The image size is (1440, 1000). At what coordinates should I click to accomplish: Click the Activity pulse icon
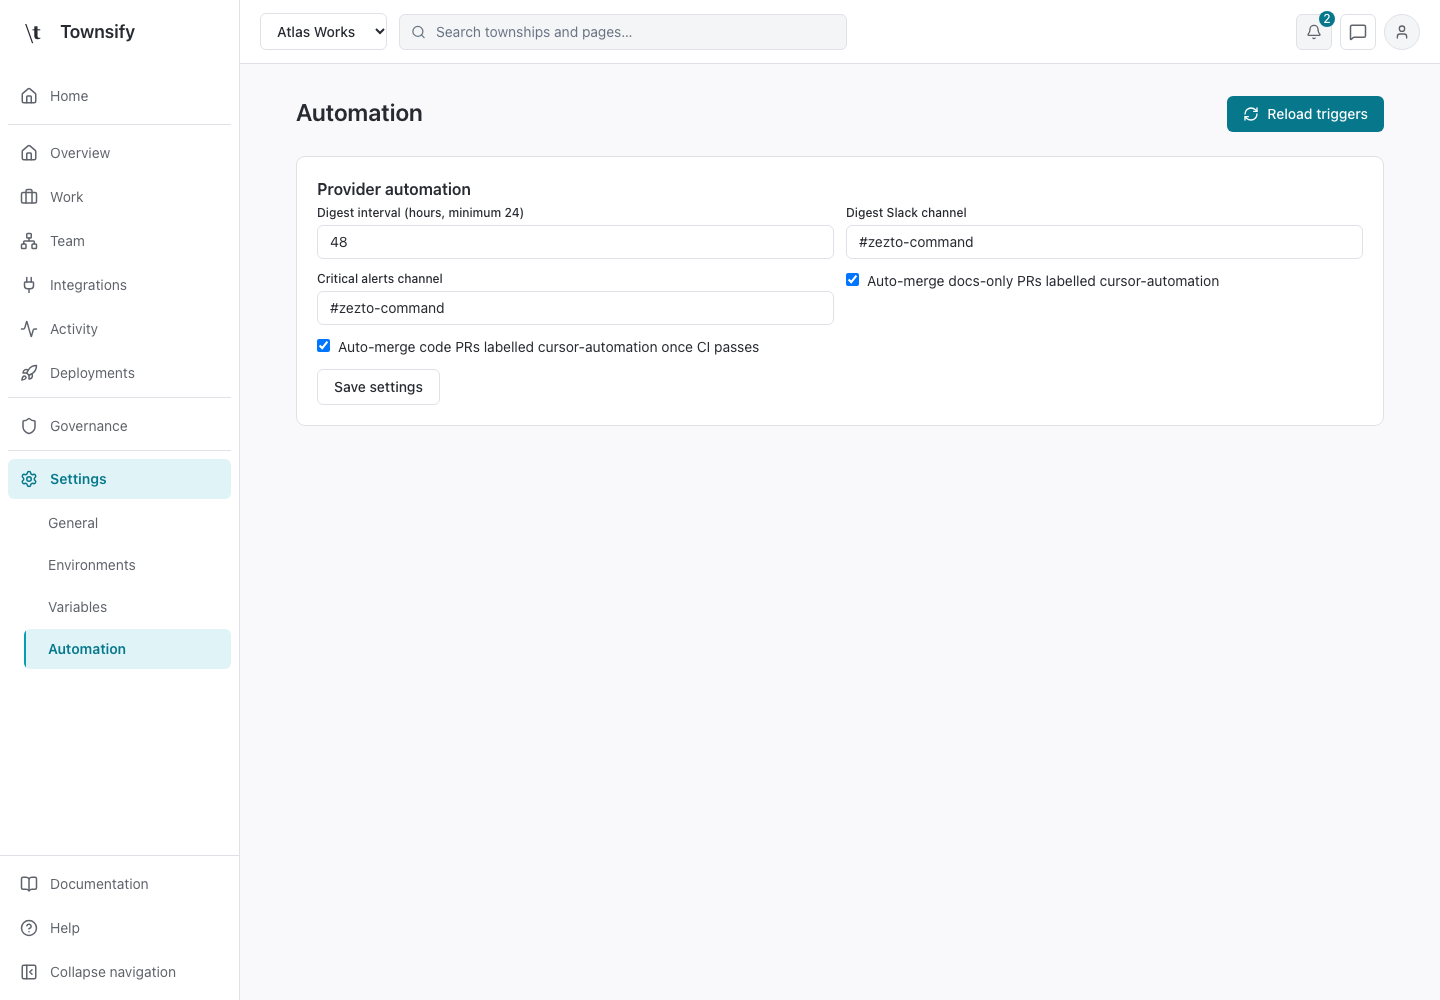(29, 329)
